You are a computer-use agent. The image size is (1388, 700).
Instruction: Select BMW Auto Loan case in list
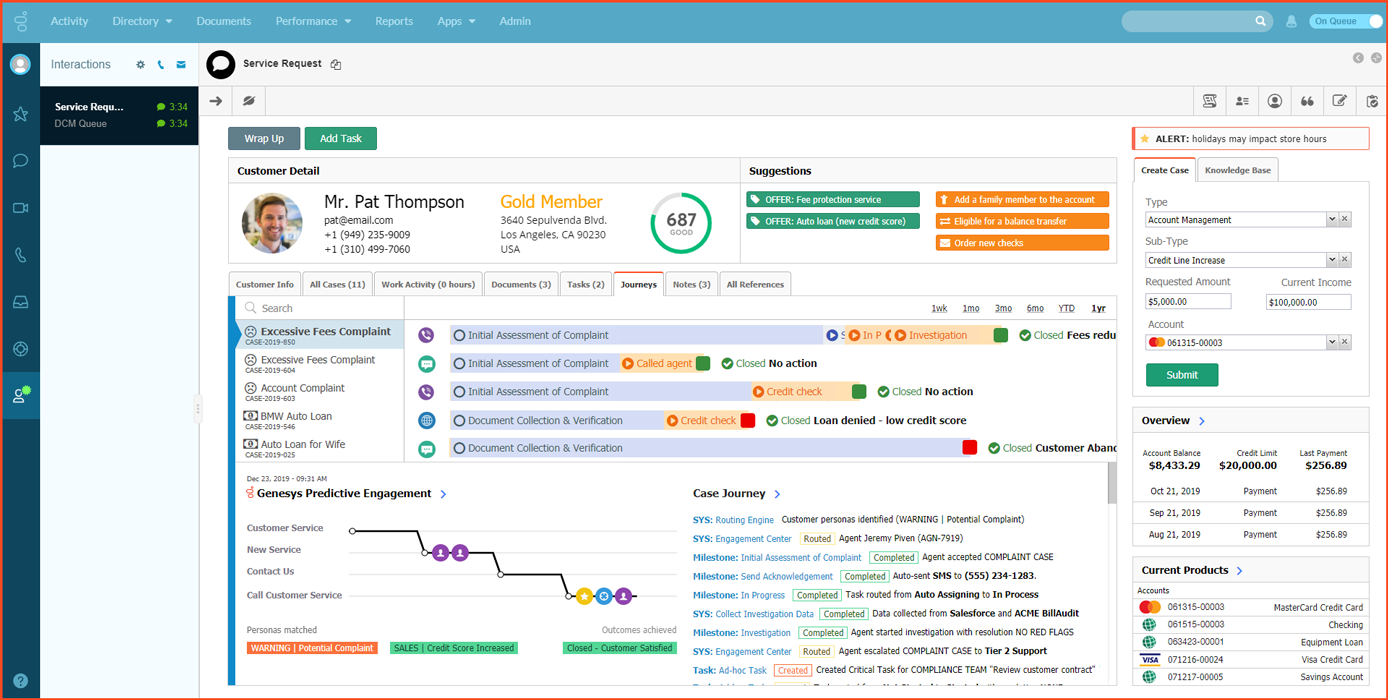[x=296, y=416]
